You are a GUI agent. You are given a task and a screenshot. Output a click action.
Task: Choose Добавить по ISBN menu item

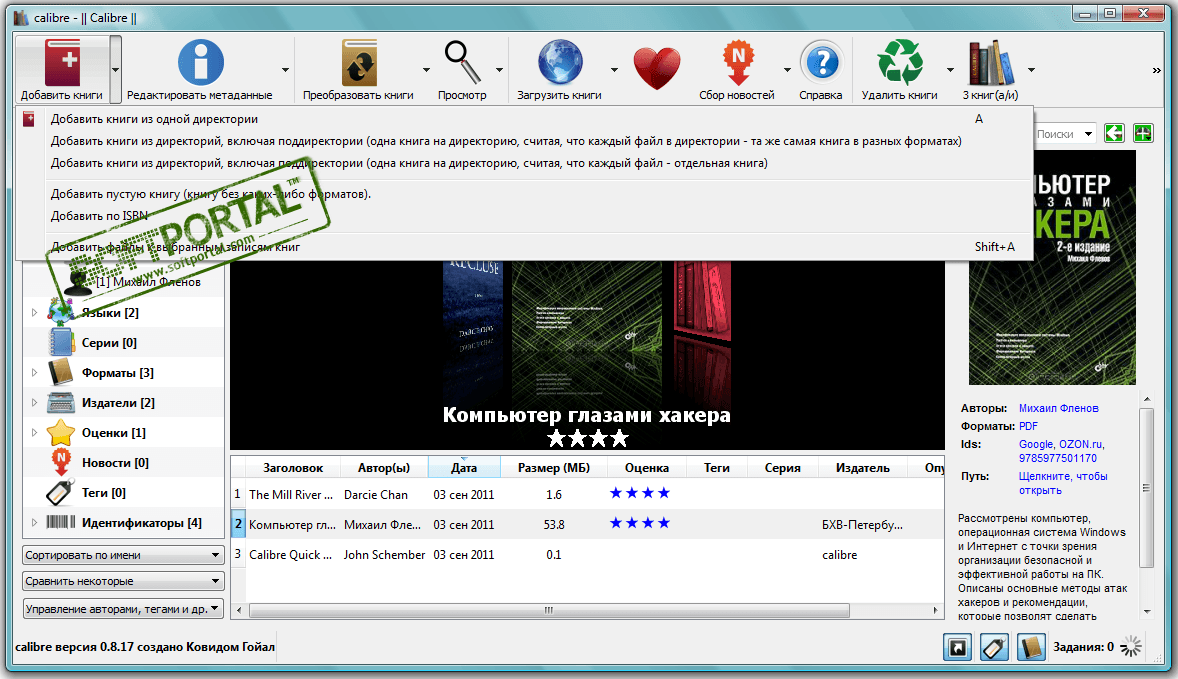tap(524, 216)
